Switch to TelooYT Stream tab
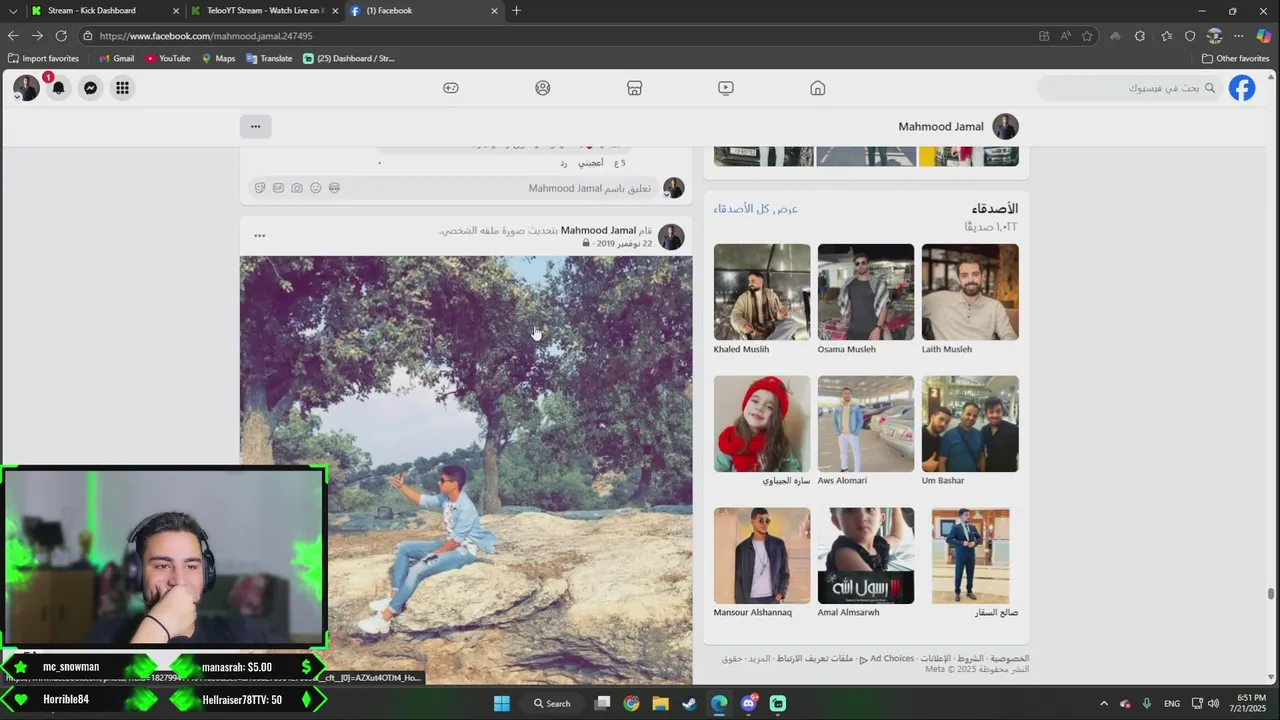The image size is (1280, 720). click(264, 11)
